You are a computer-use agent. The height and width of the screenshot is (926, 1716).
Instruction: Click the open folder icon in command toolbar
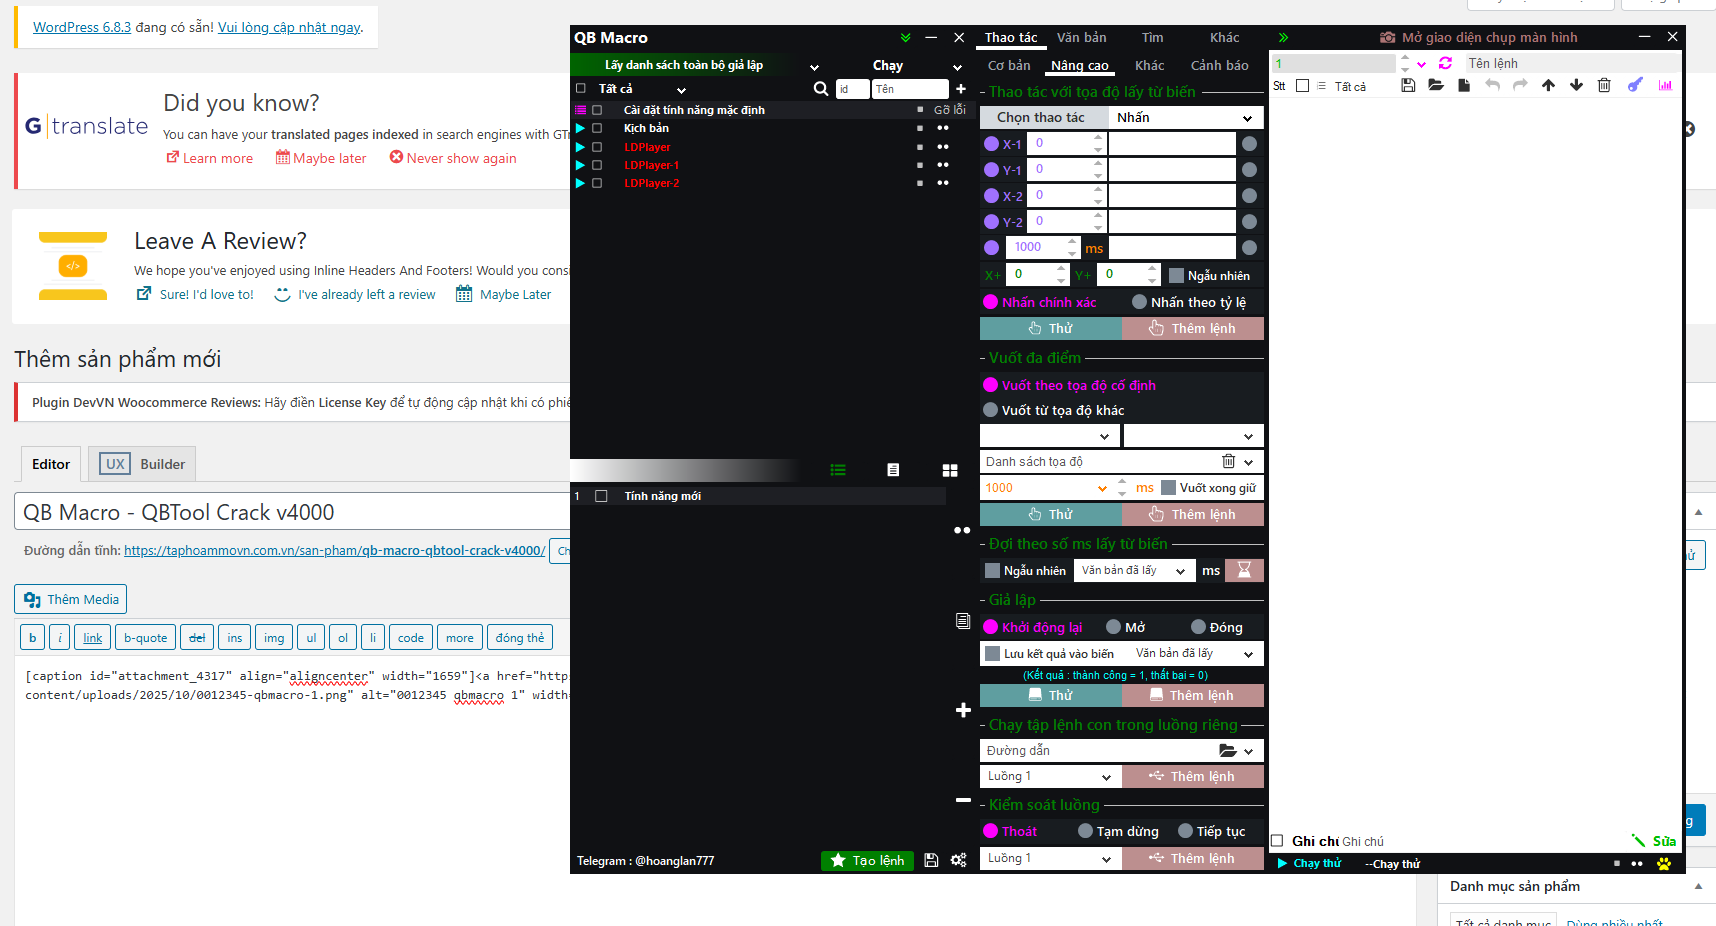point(1436,86)
